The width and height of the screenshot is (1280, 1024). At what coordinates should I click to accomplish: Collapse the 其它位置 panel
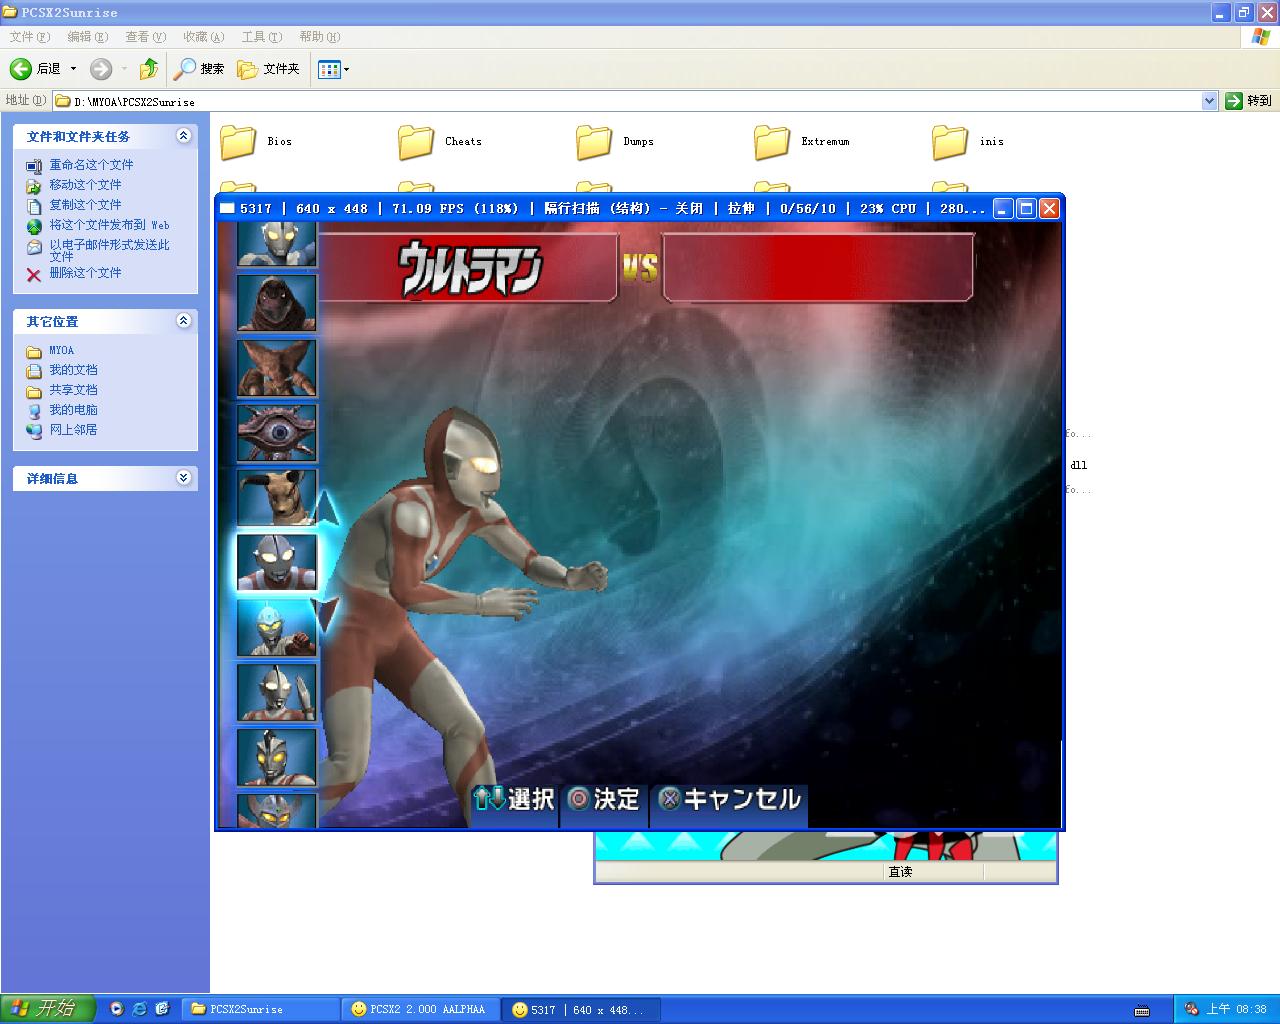(183, 321)
